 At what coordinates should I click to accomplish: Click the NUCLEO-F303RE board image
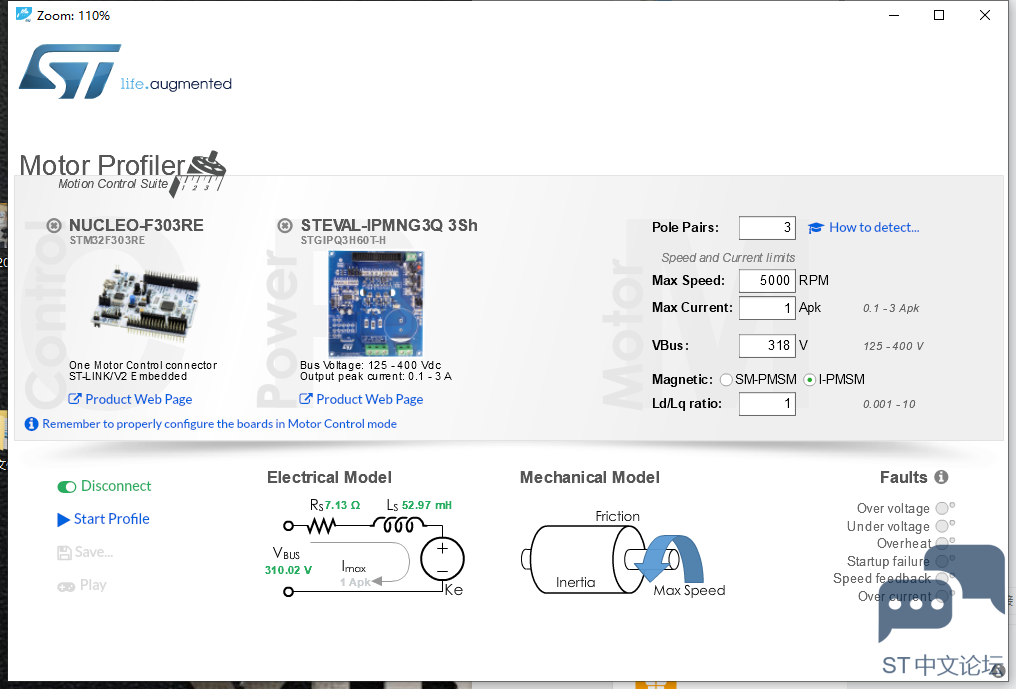pos(148,304)
